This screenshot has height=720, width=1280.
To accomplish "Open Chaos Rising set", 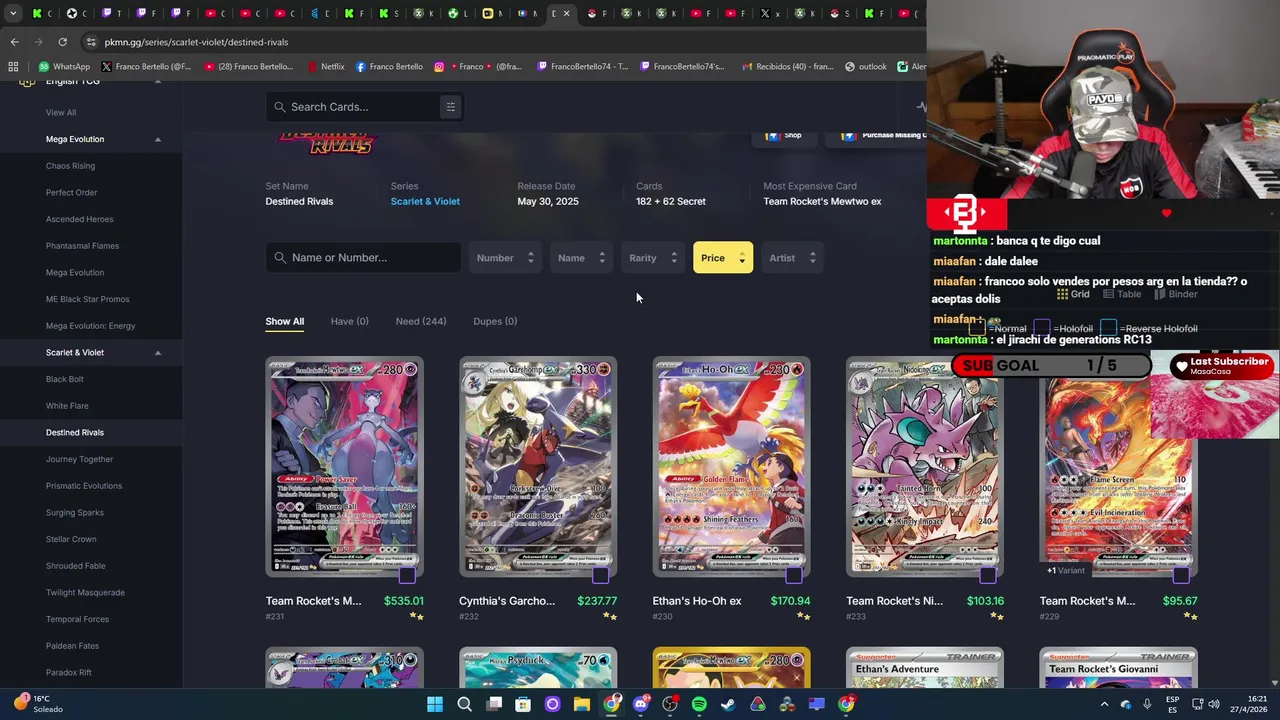I will tap(70, 166).
